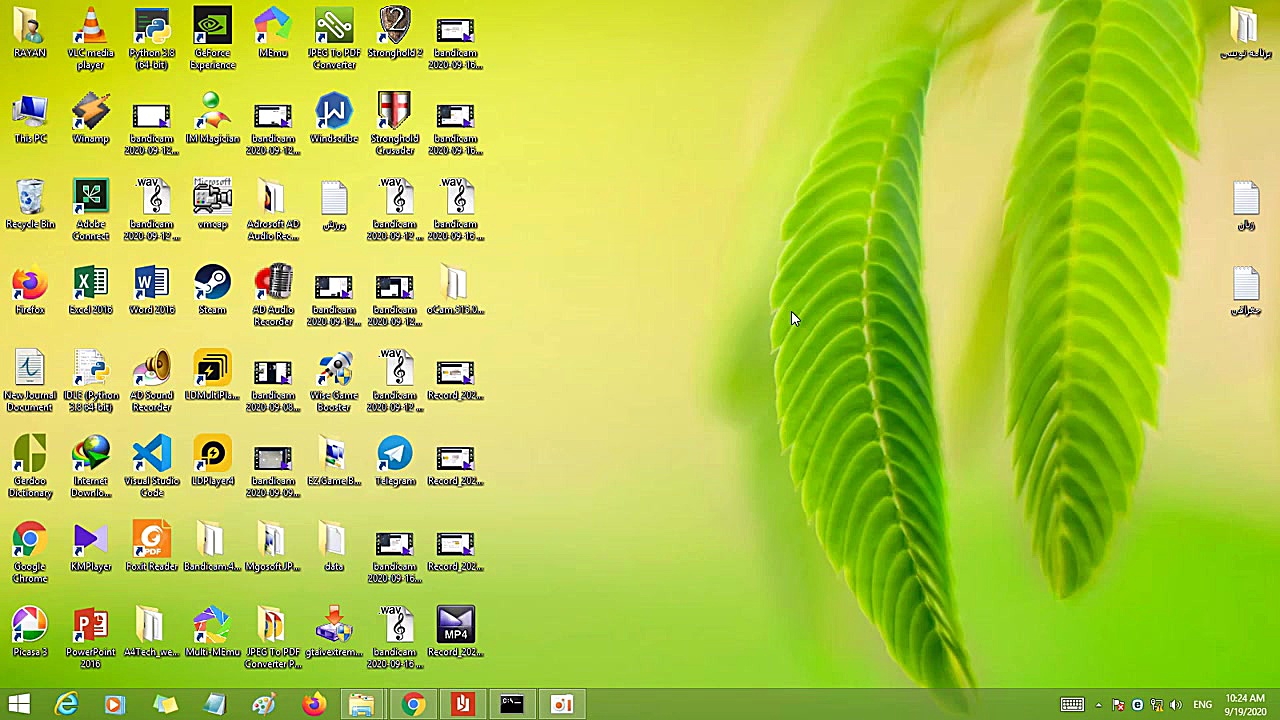
Task: Open the Windscribe VPN icon
Action: click(x=334, y=120)
